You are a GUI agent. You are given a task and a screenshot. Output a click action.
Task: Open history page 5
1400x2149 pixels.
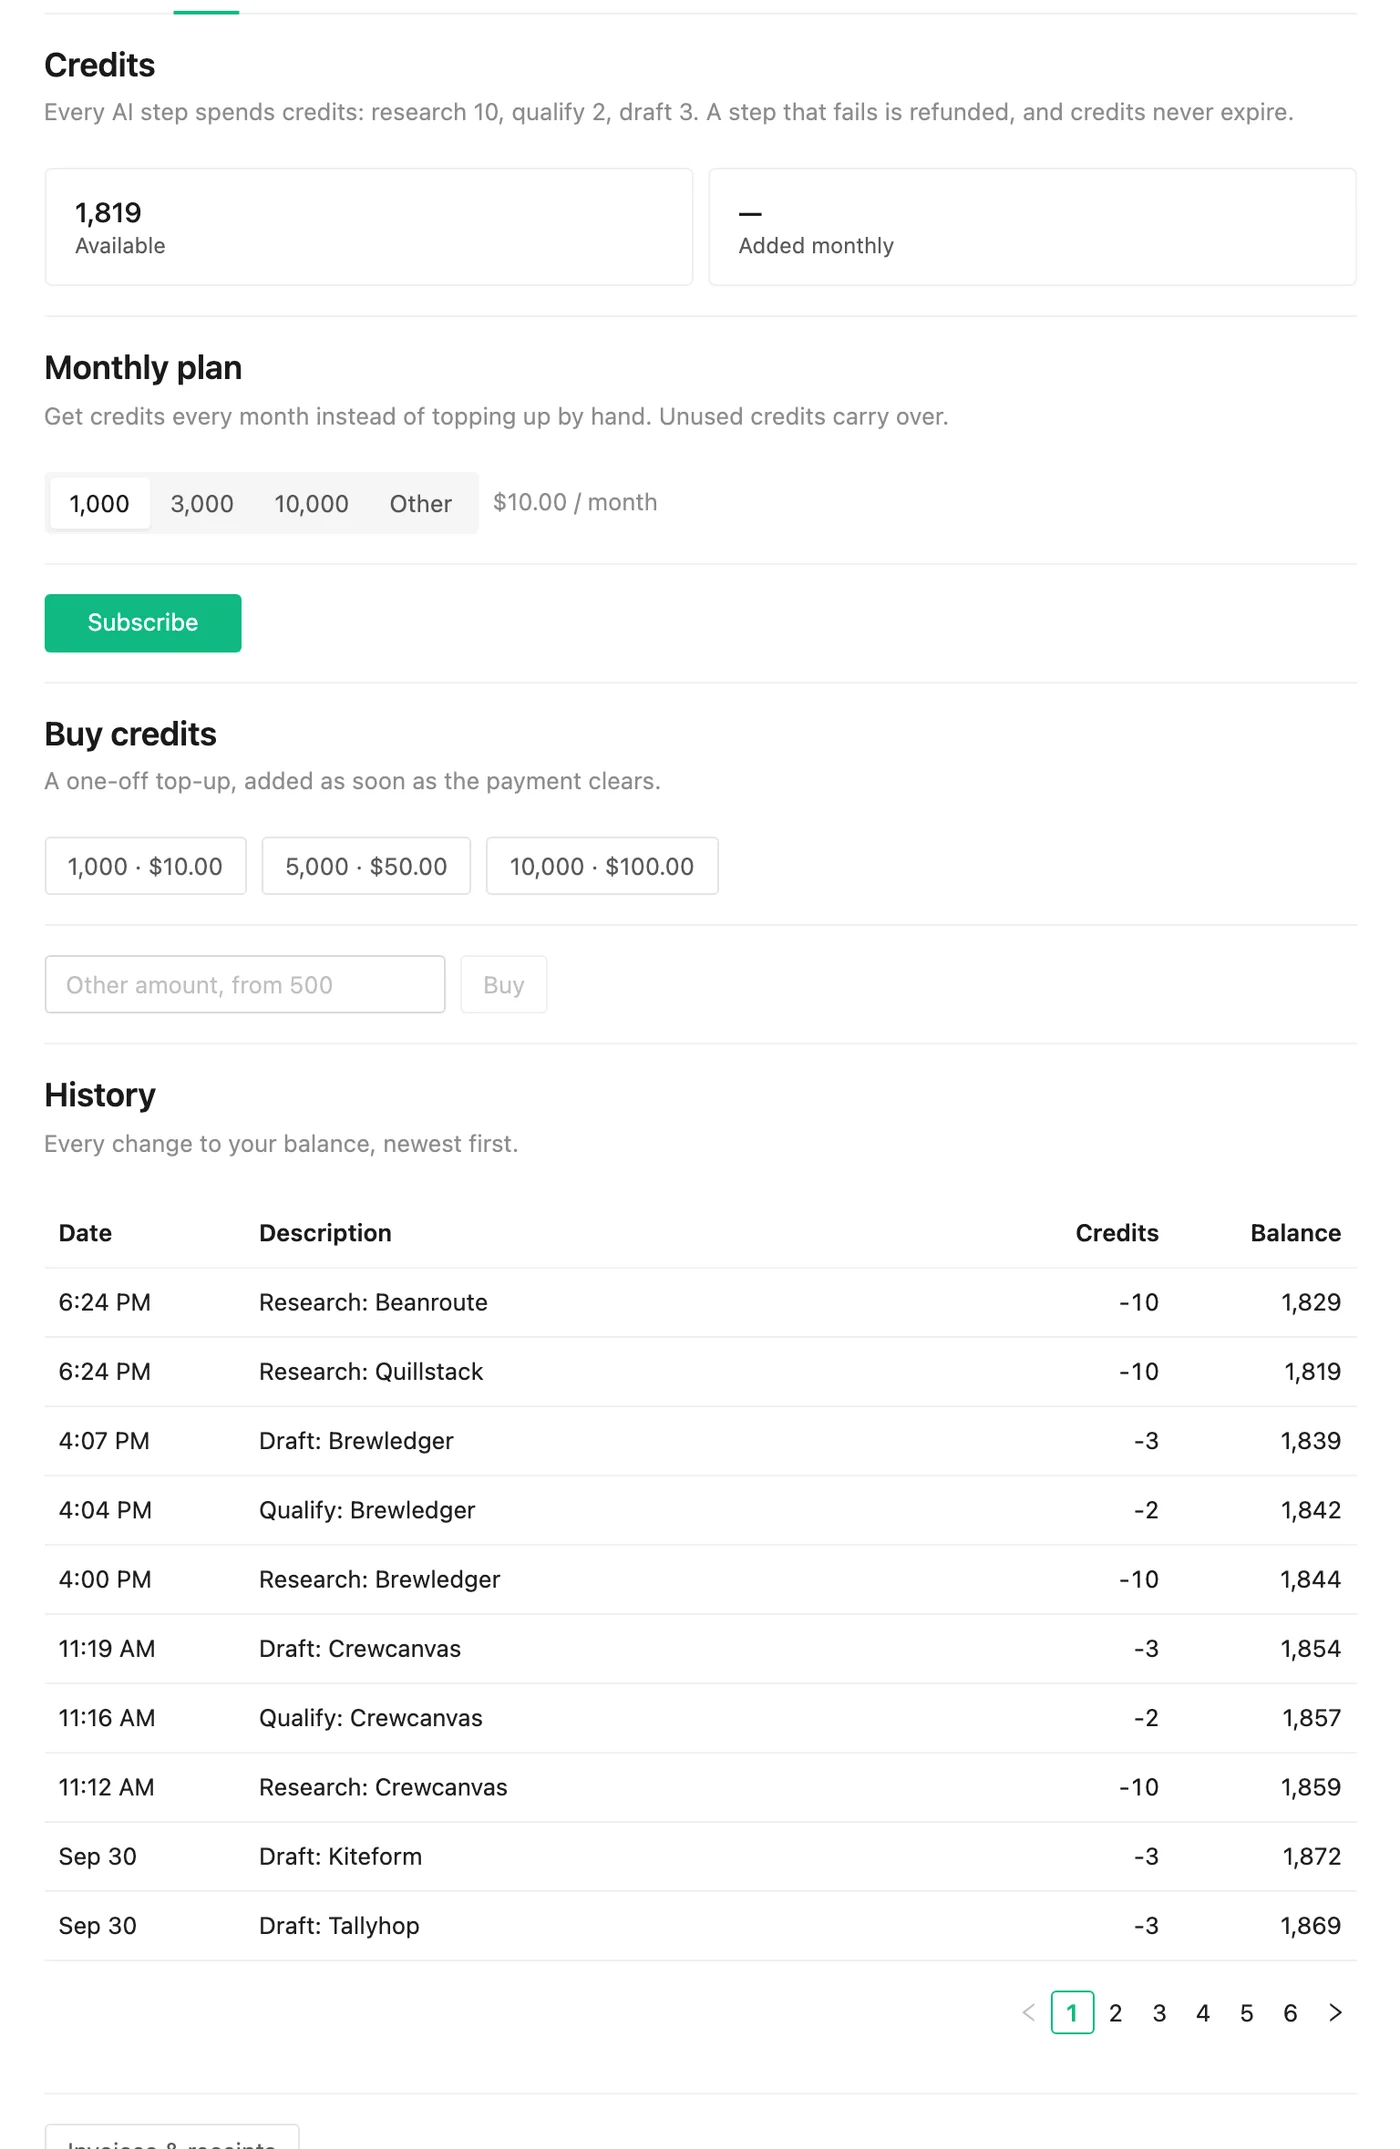[x=1247, y=2012]
